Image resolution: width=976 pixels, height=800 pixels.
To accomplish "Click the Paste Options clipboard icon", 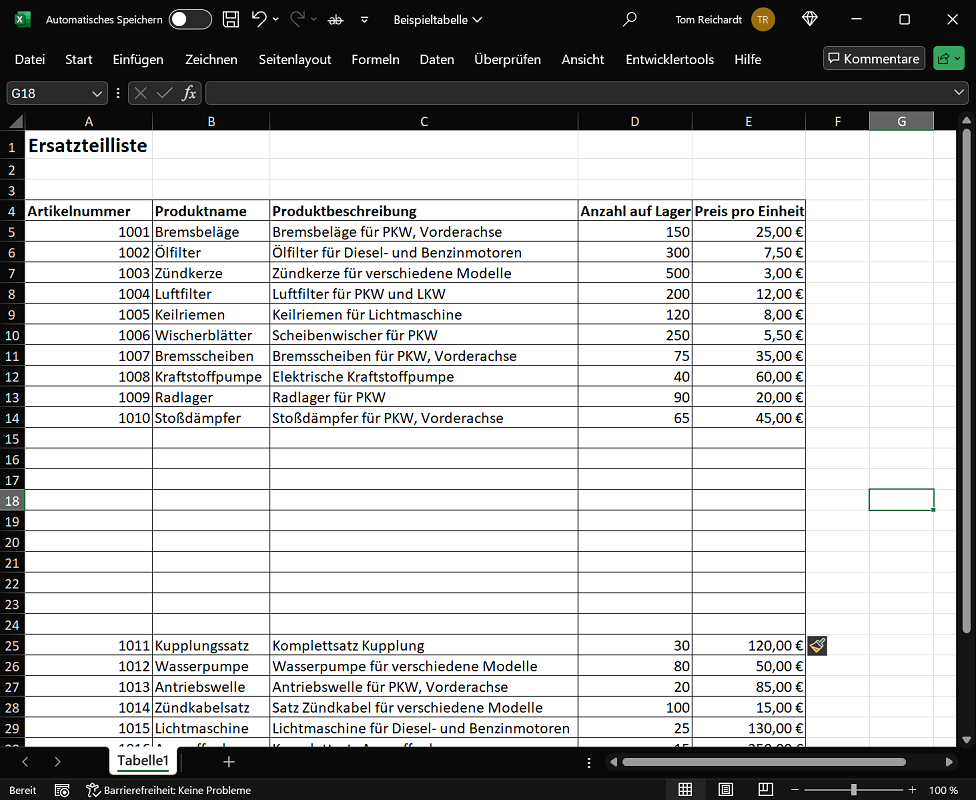I will tap(817, 646).
